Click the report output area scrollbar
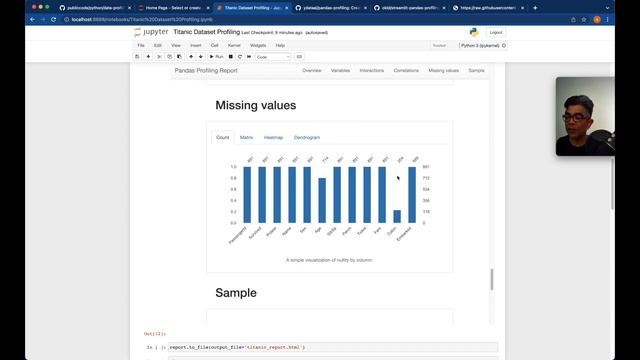The image size is (640, 360). 492,279
